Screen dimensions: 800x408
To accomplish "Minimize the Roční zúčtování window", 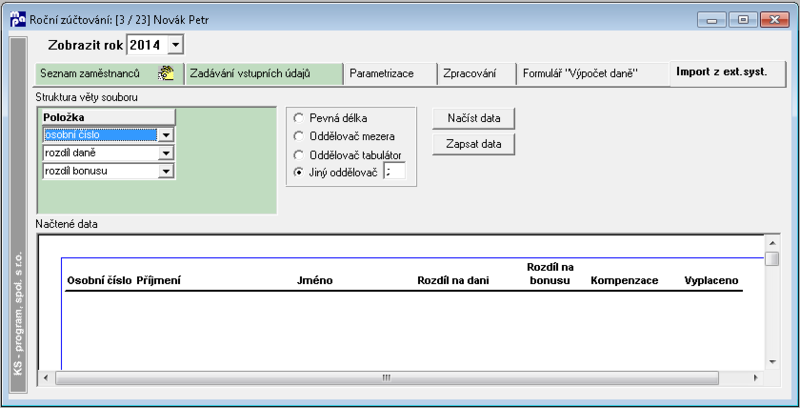I will (x=712, y=20).
